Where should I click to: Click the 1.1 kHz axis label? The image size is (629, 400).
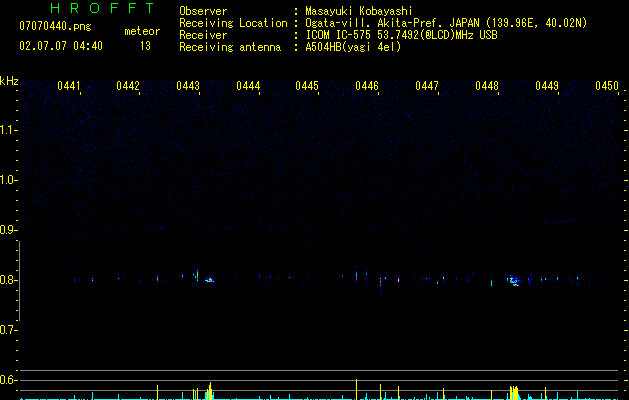pos(8,130)
